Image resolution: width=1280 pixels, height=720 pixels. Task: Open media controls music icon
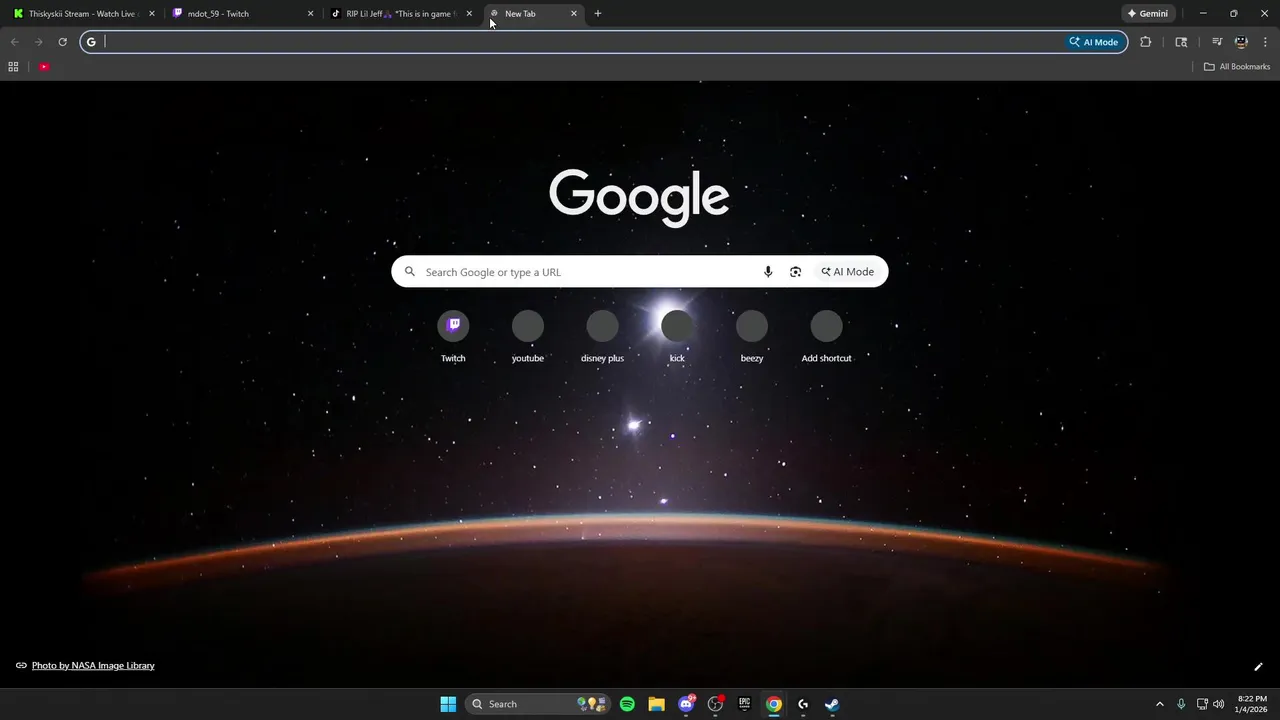click(x=1217, y=42)
